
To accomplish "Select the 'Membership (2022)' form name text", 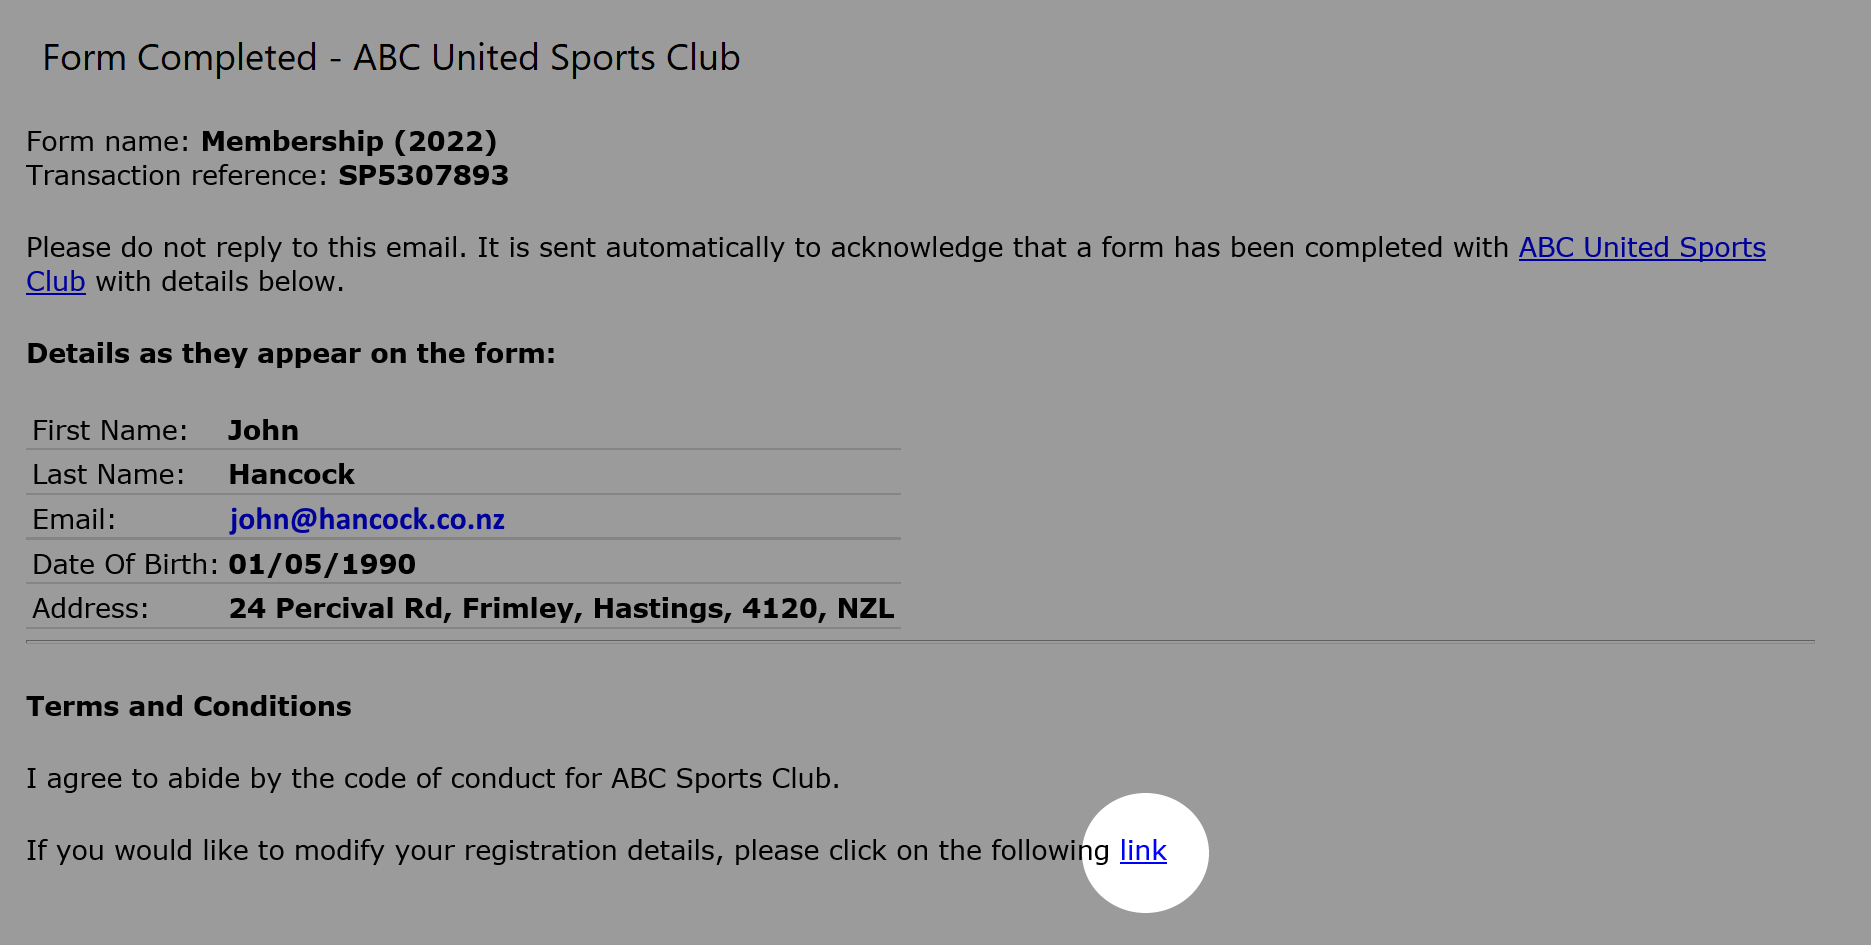I will [349, 142].
